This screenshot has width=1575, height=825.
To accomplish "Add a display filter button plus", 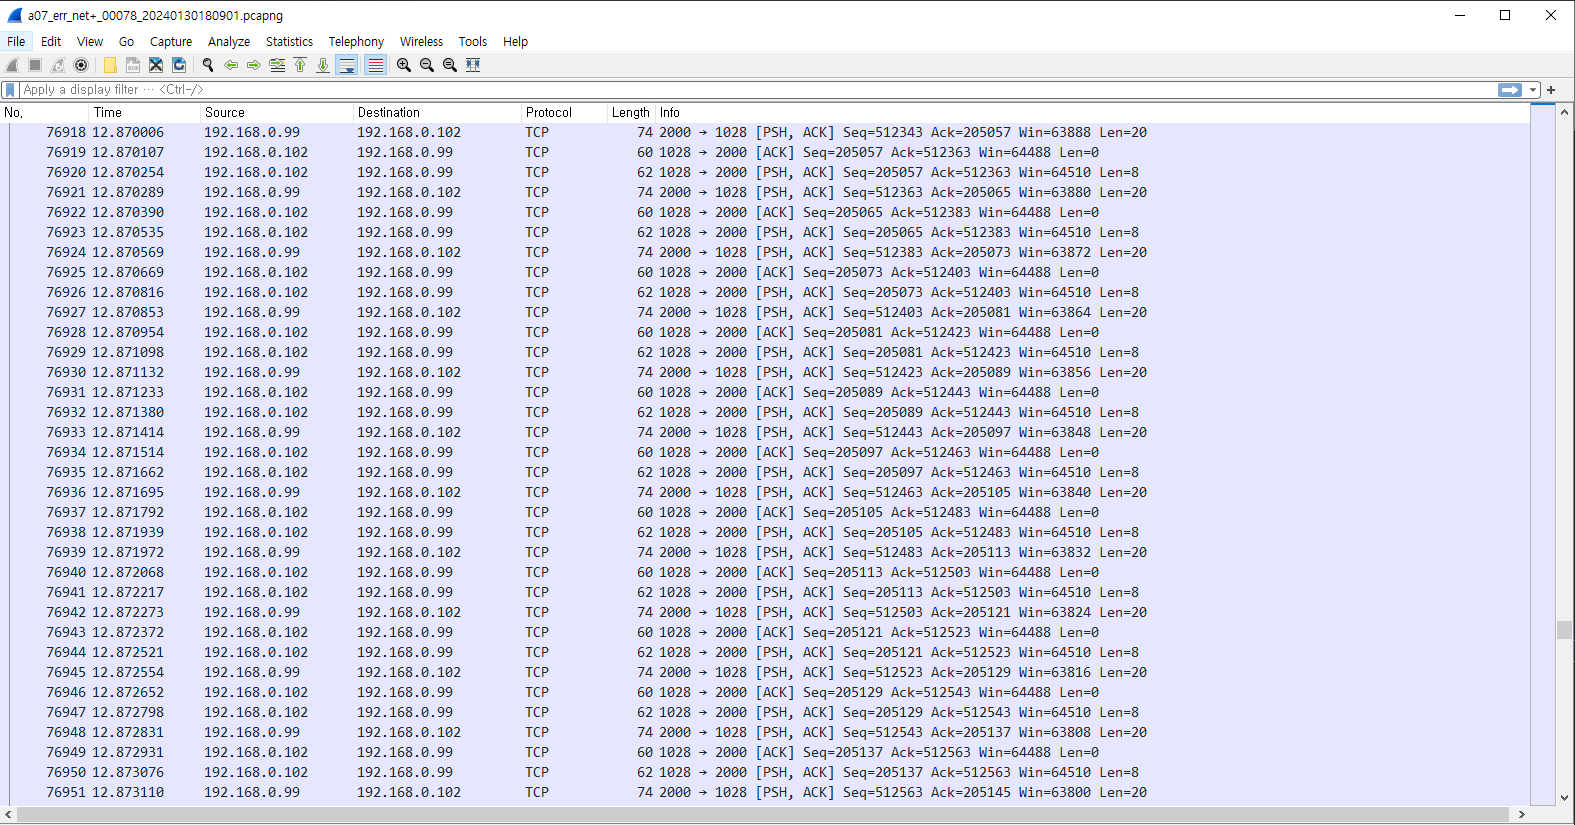I will click(1551, 90).
